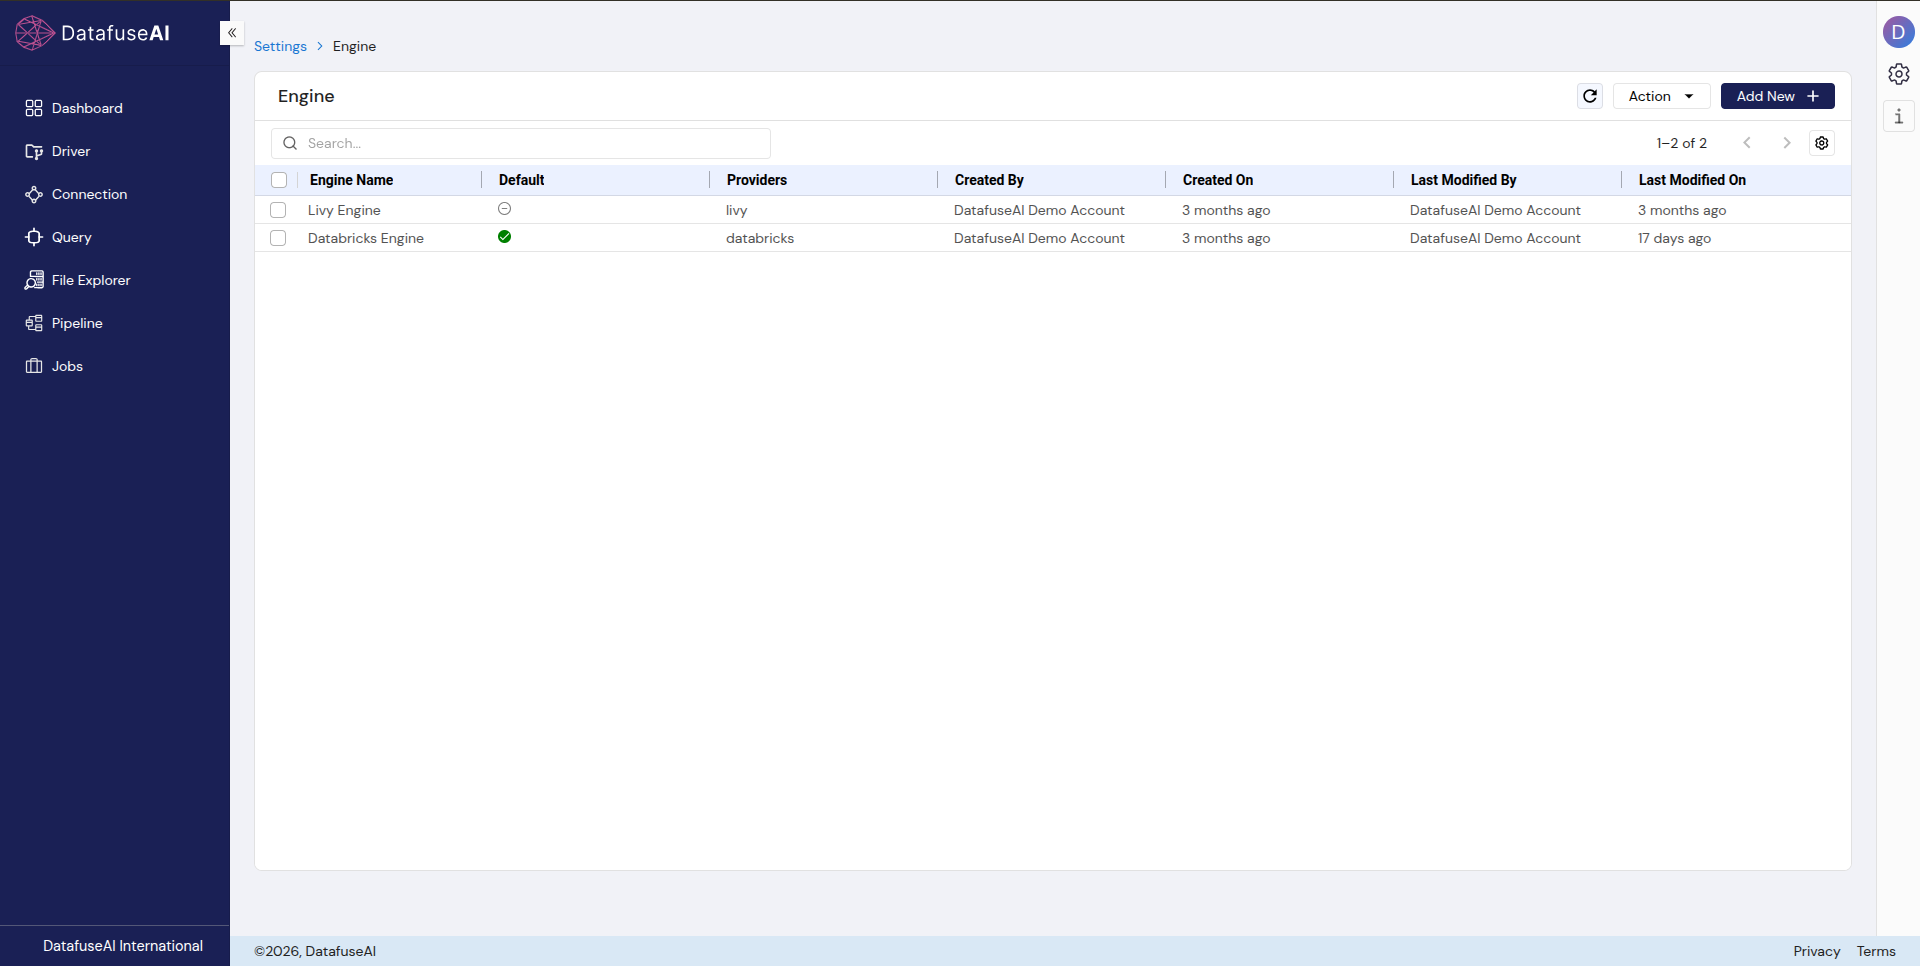Open the Privacy link in footer
Image resolution: width=1920 pixels, height=966 pixels.
pyautogui.click(x=1816, y=951)
